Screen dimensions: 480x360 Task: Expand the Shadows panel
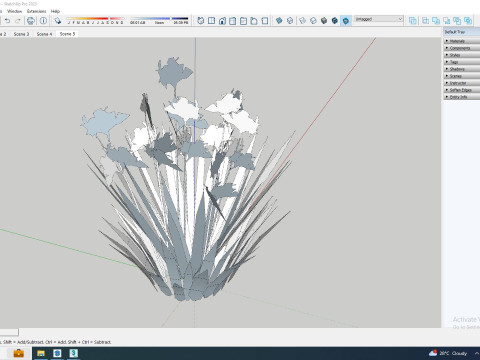462,69
